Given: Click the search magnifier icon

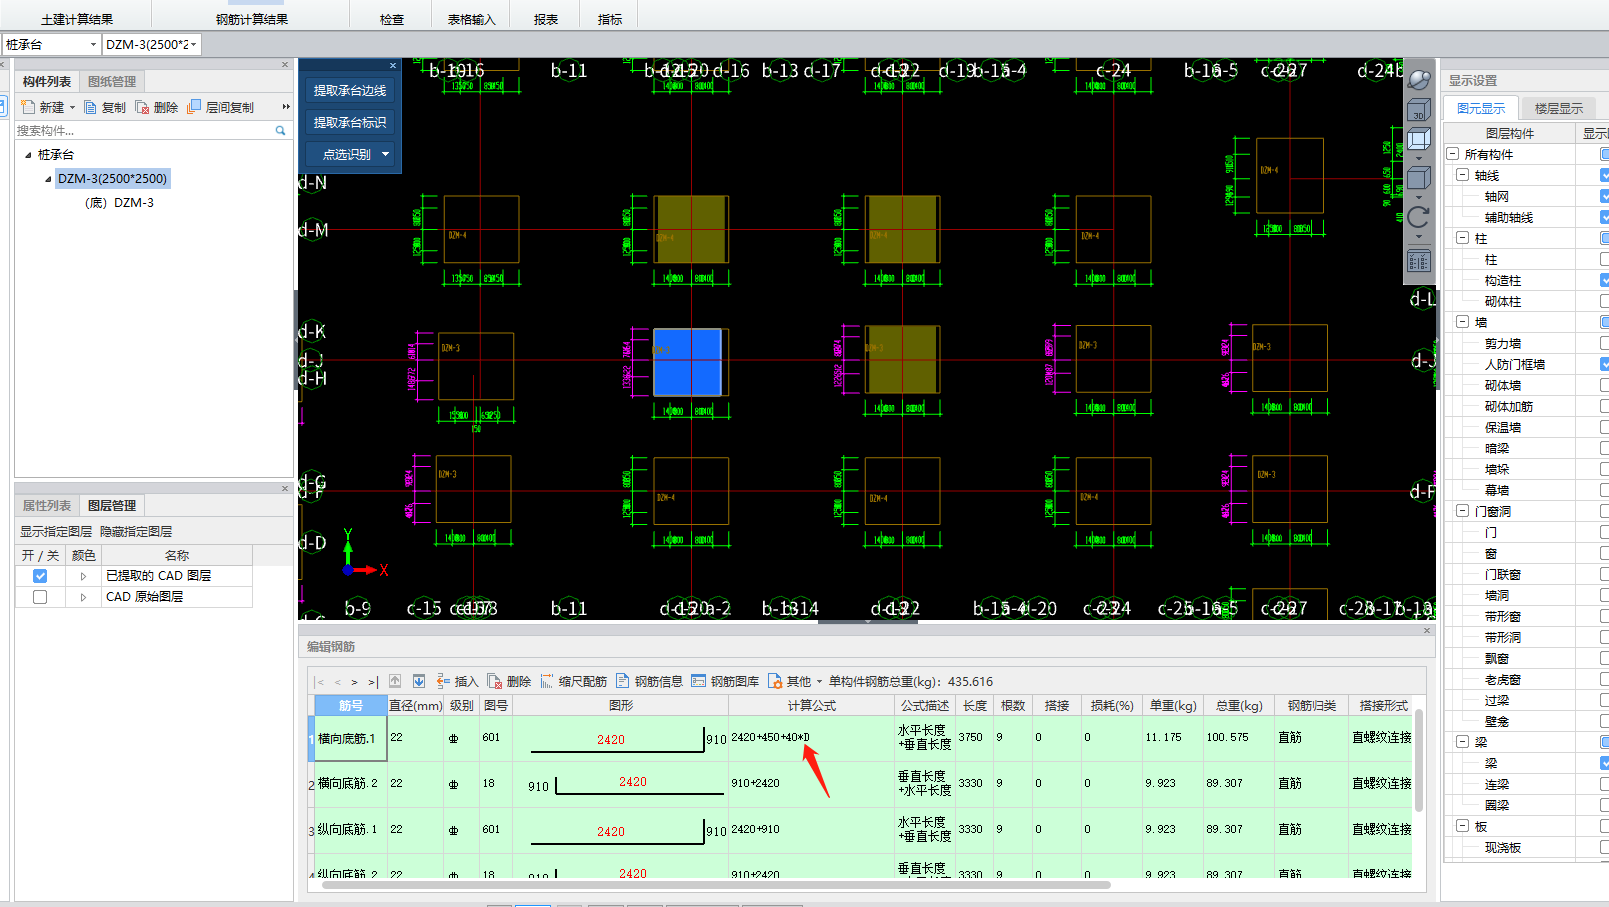Looking at the screenshot, I should (x=281, y=131).
